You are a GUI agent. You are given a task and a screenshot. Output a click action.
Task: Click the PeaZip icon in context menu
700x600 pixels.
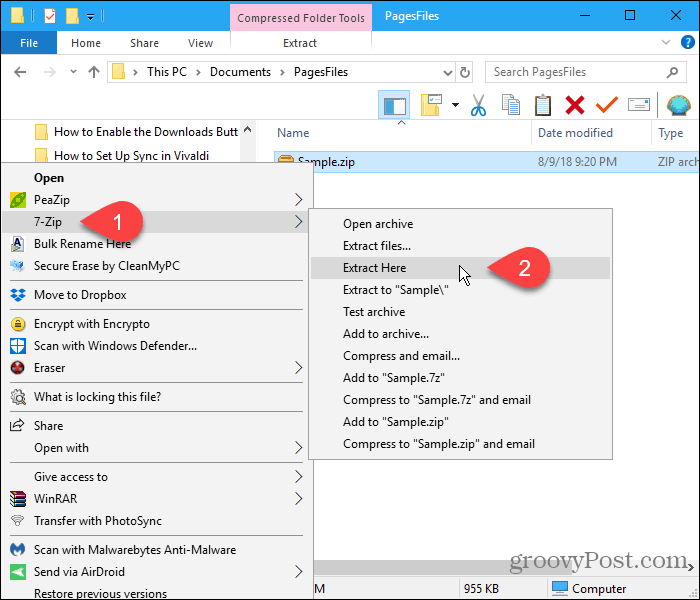coord(18,200)
